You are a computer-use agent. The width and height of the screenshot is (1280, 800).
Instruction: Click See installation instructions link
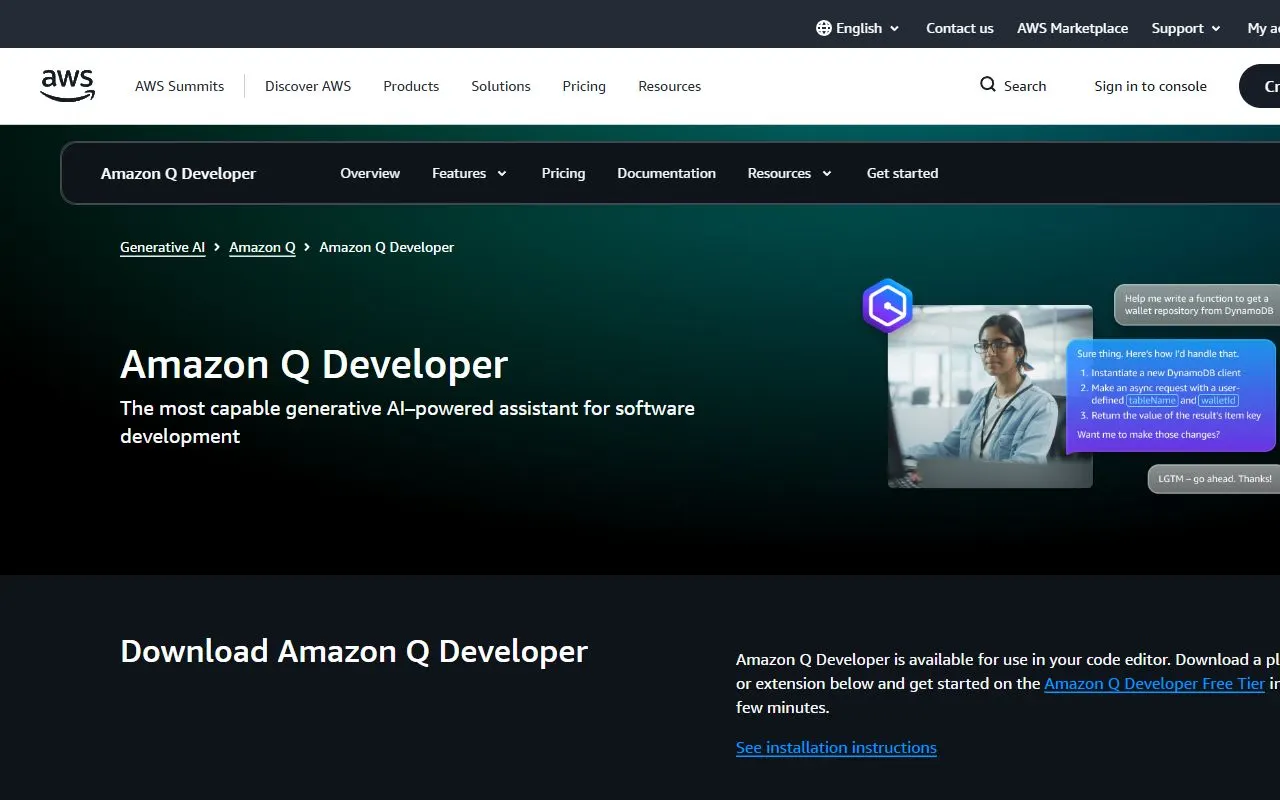click(x=836, y=747)
